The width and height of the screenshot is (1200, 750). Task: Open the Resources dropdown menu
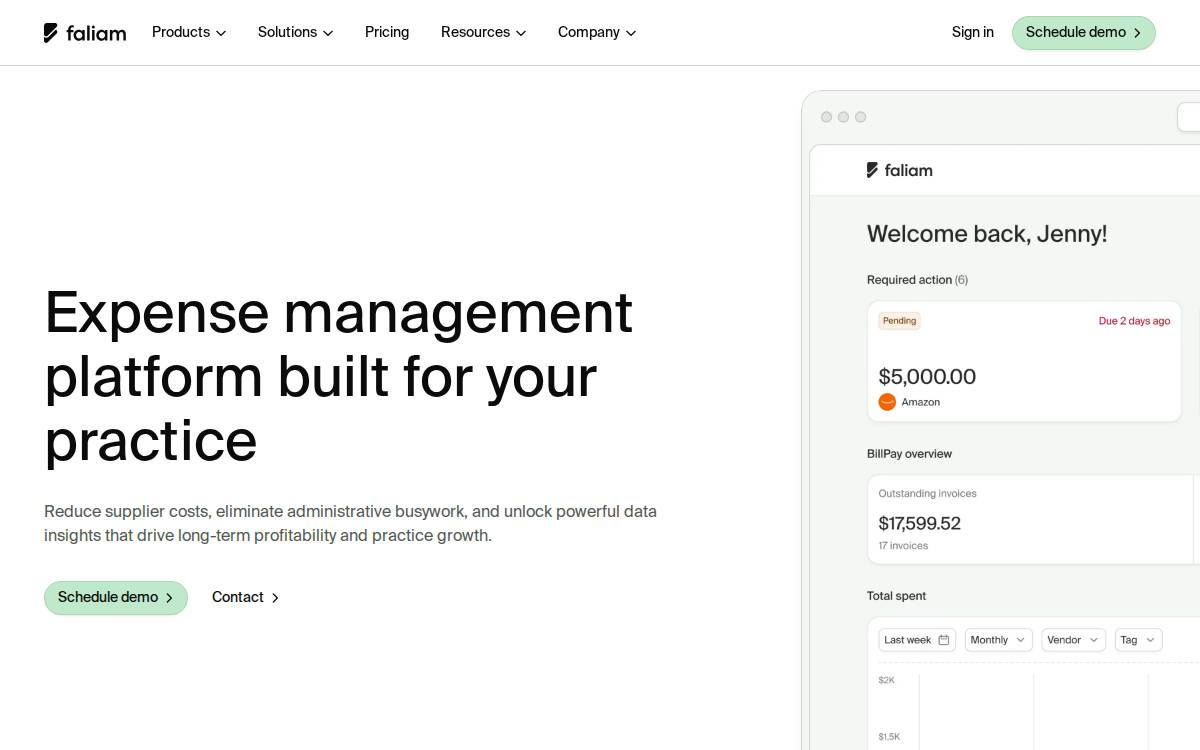coord(483,32)
